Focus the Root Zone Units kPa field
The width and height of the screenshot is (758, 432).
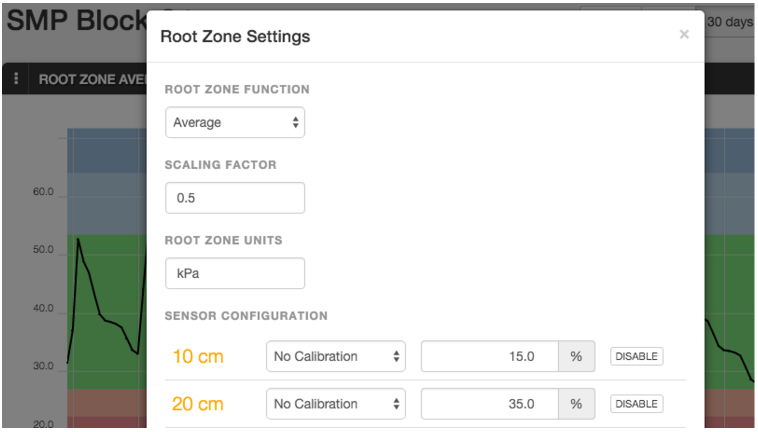235,273
